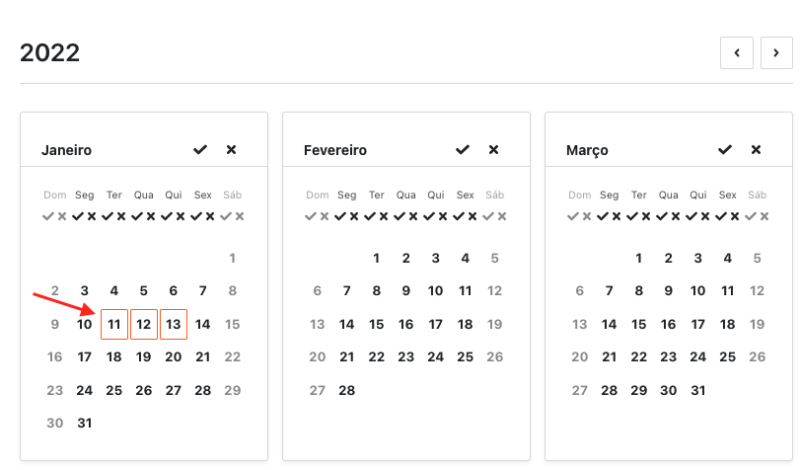Go to previous year with left chevron
Viewport: 800px width, 470px height.
pyautogui.click(x=736, y=53)
